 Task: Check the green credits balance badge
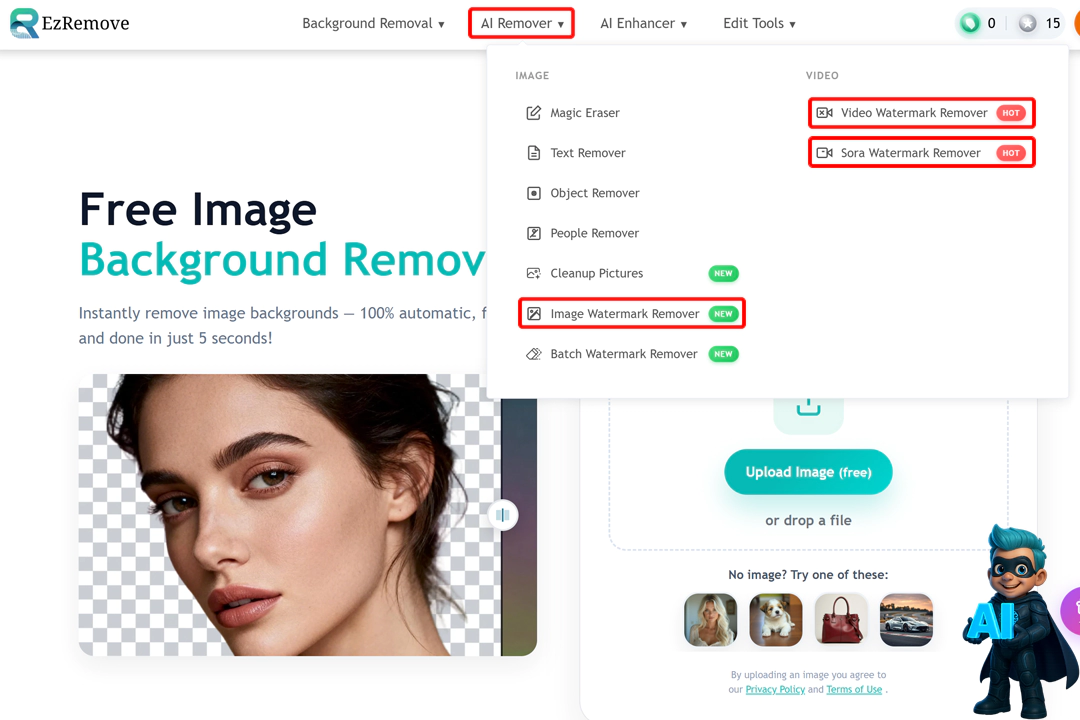(977, 22)
